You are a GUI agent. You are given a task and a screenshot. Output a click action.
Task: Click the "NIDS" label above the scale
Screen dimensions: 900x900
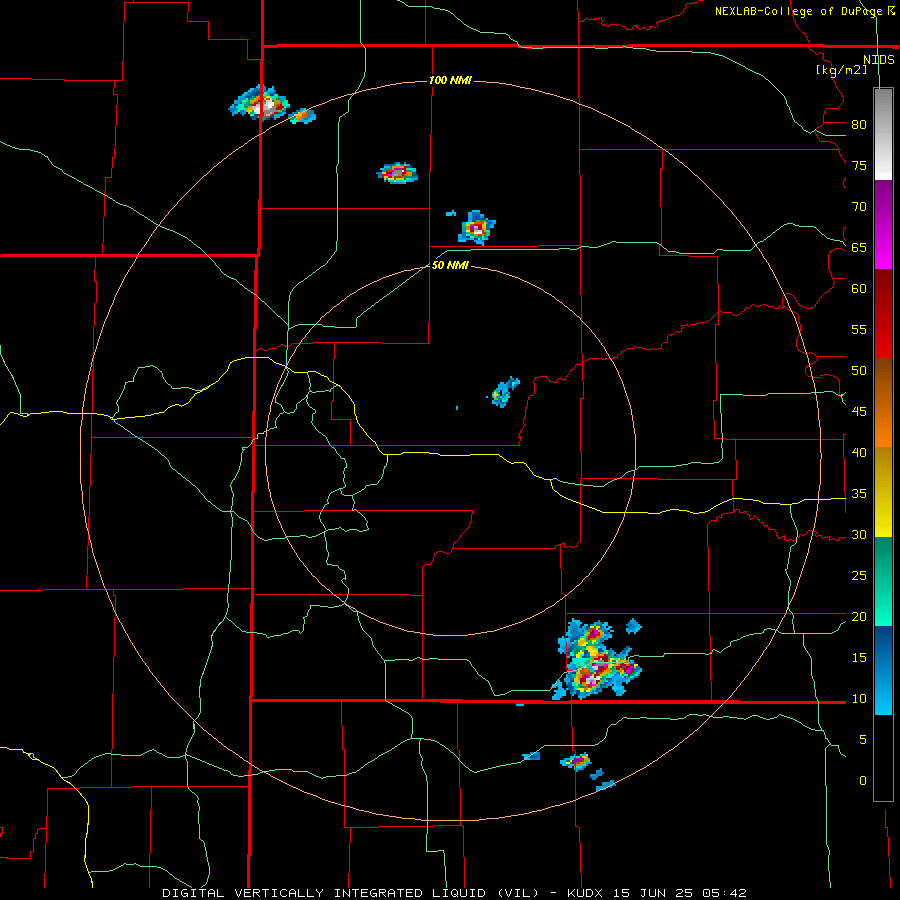[x=879, y=60]
